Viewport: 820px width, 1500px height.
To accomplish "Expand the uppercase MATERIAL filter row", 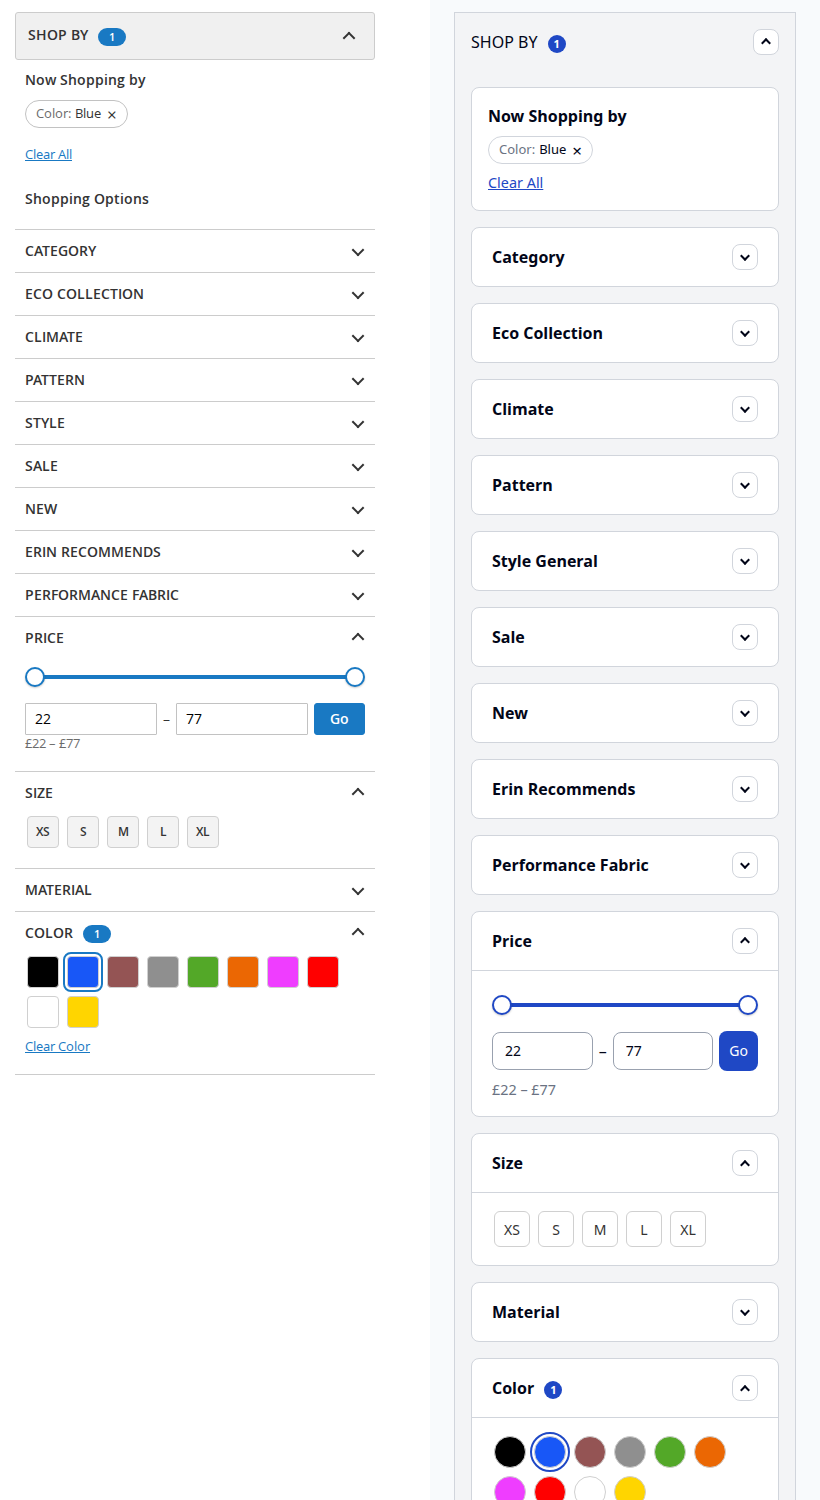I will 195,890.
